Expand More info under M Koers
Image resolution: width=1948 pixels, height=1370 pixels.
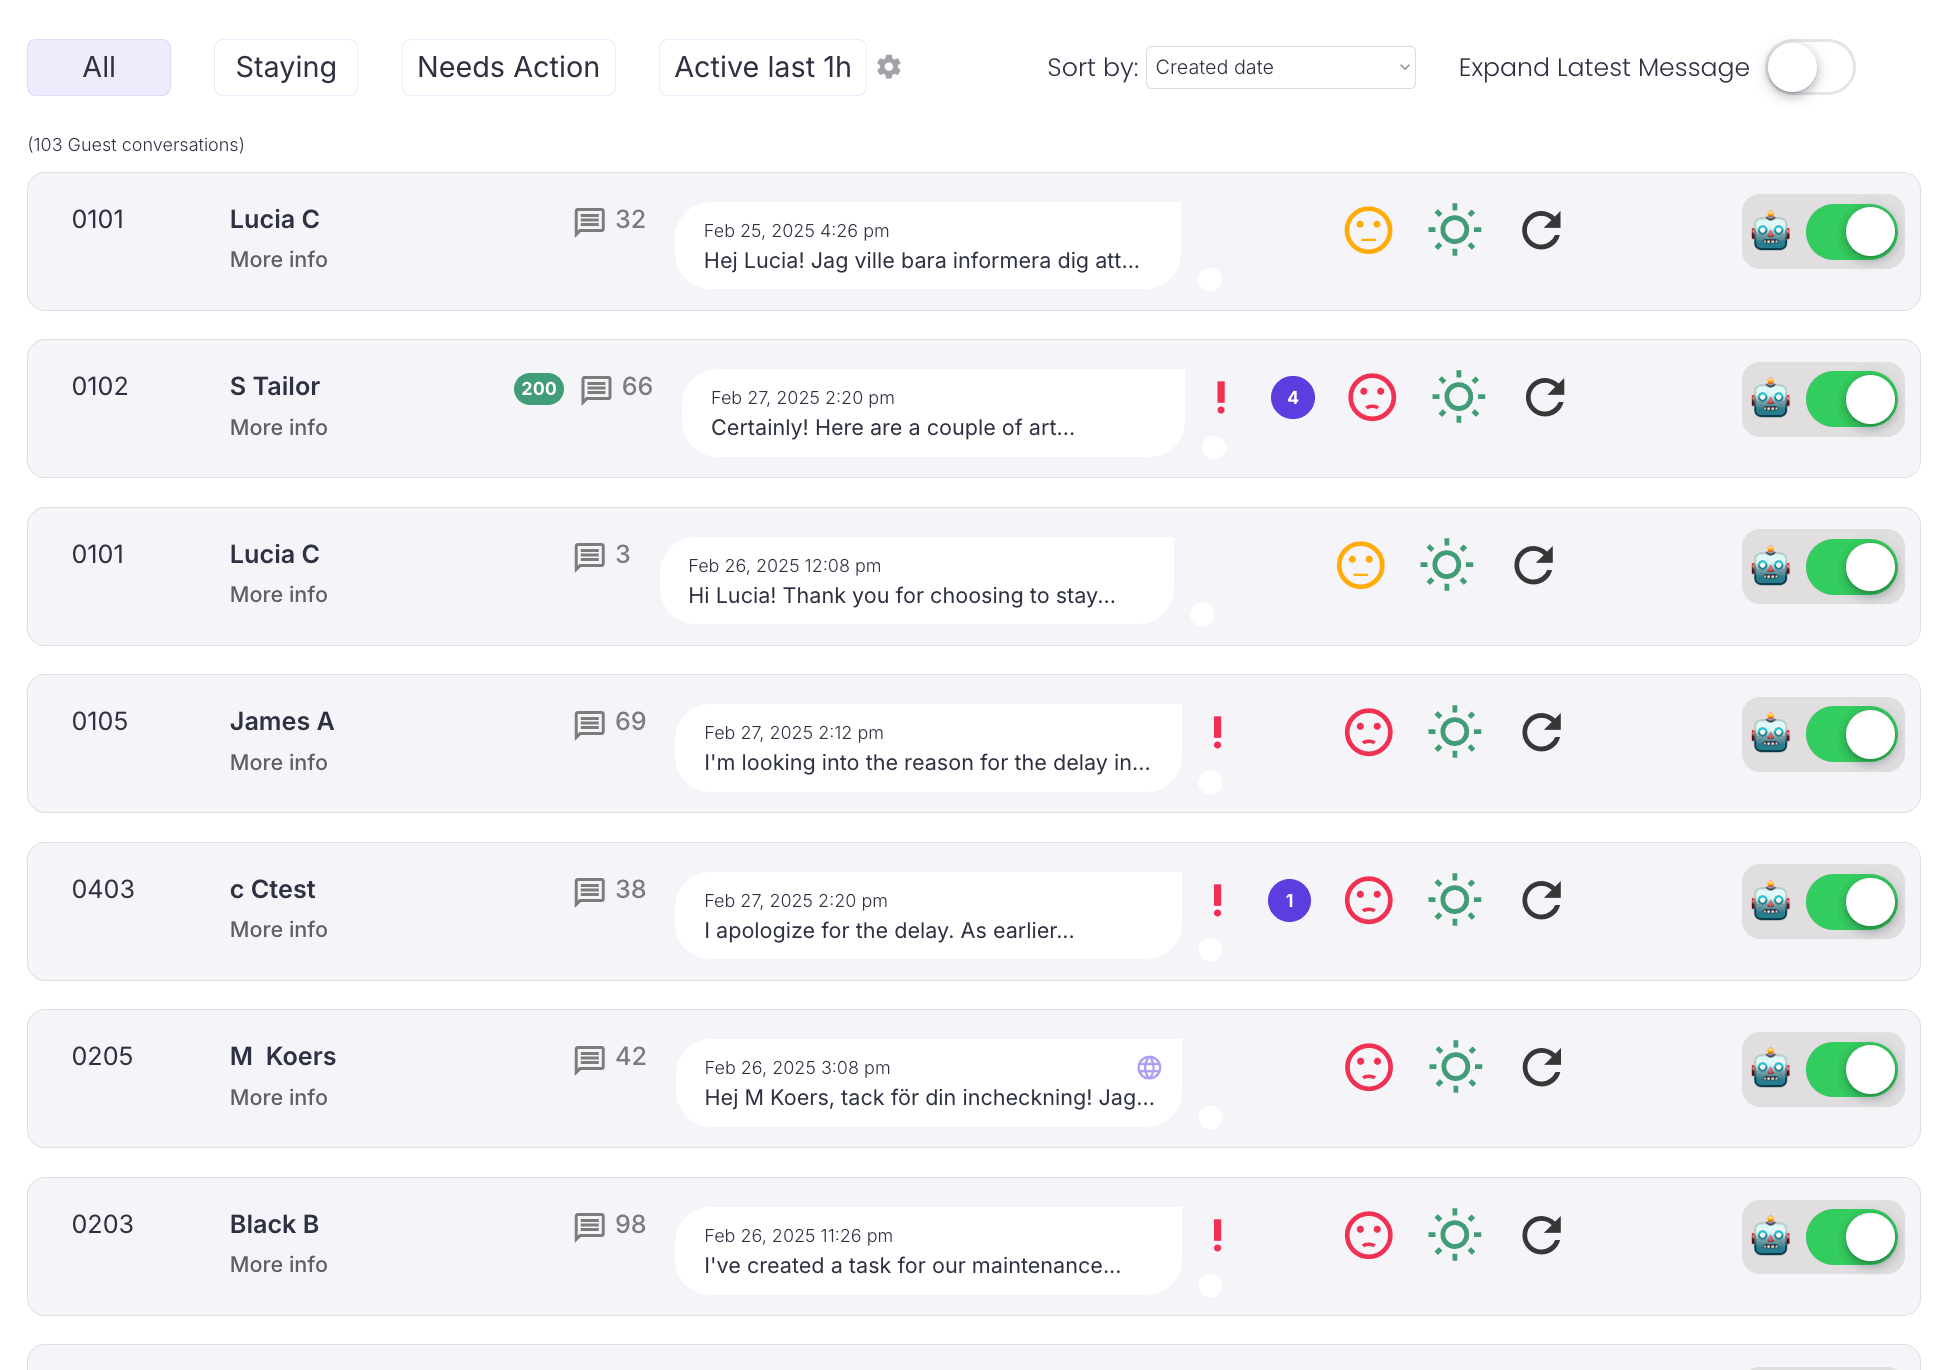click(278, 1097)
